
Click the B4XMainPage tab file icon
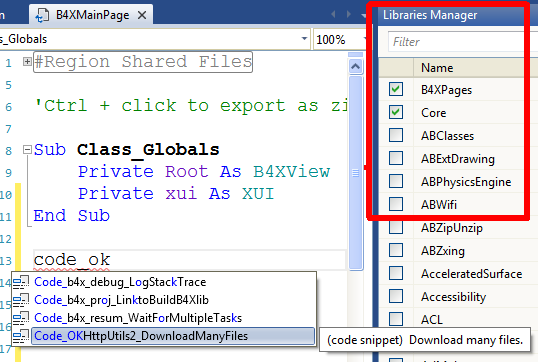(x=43, y=15)
